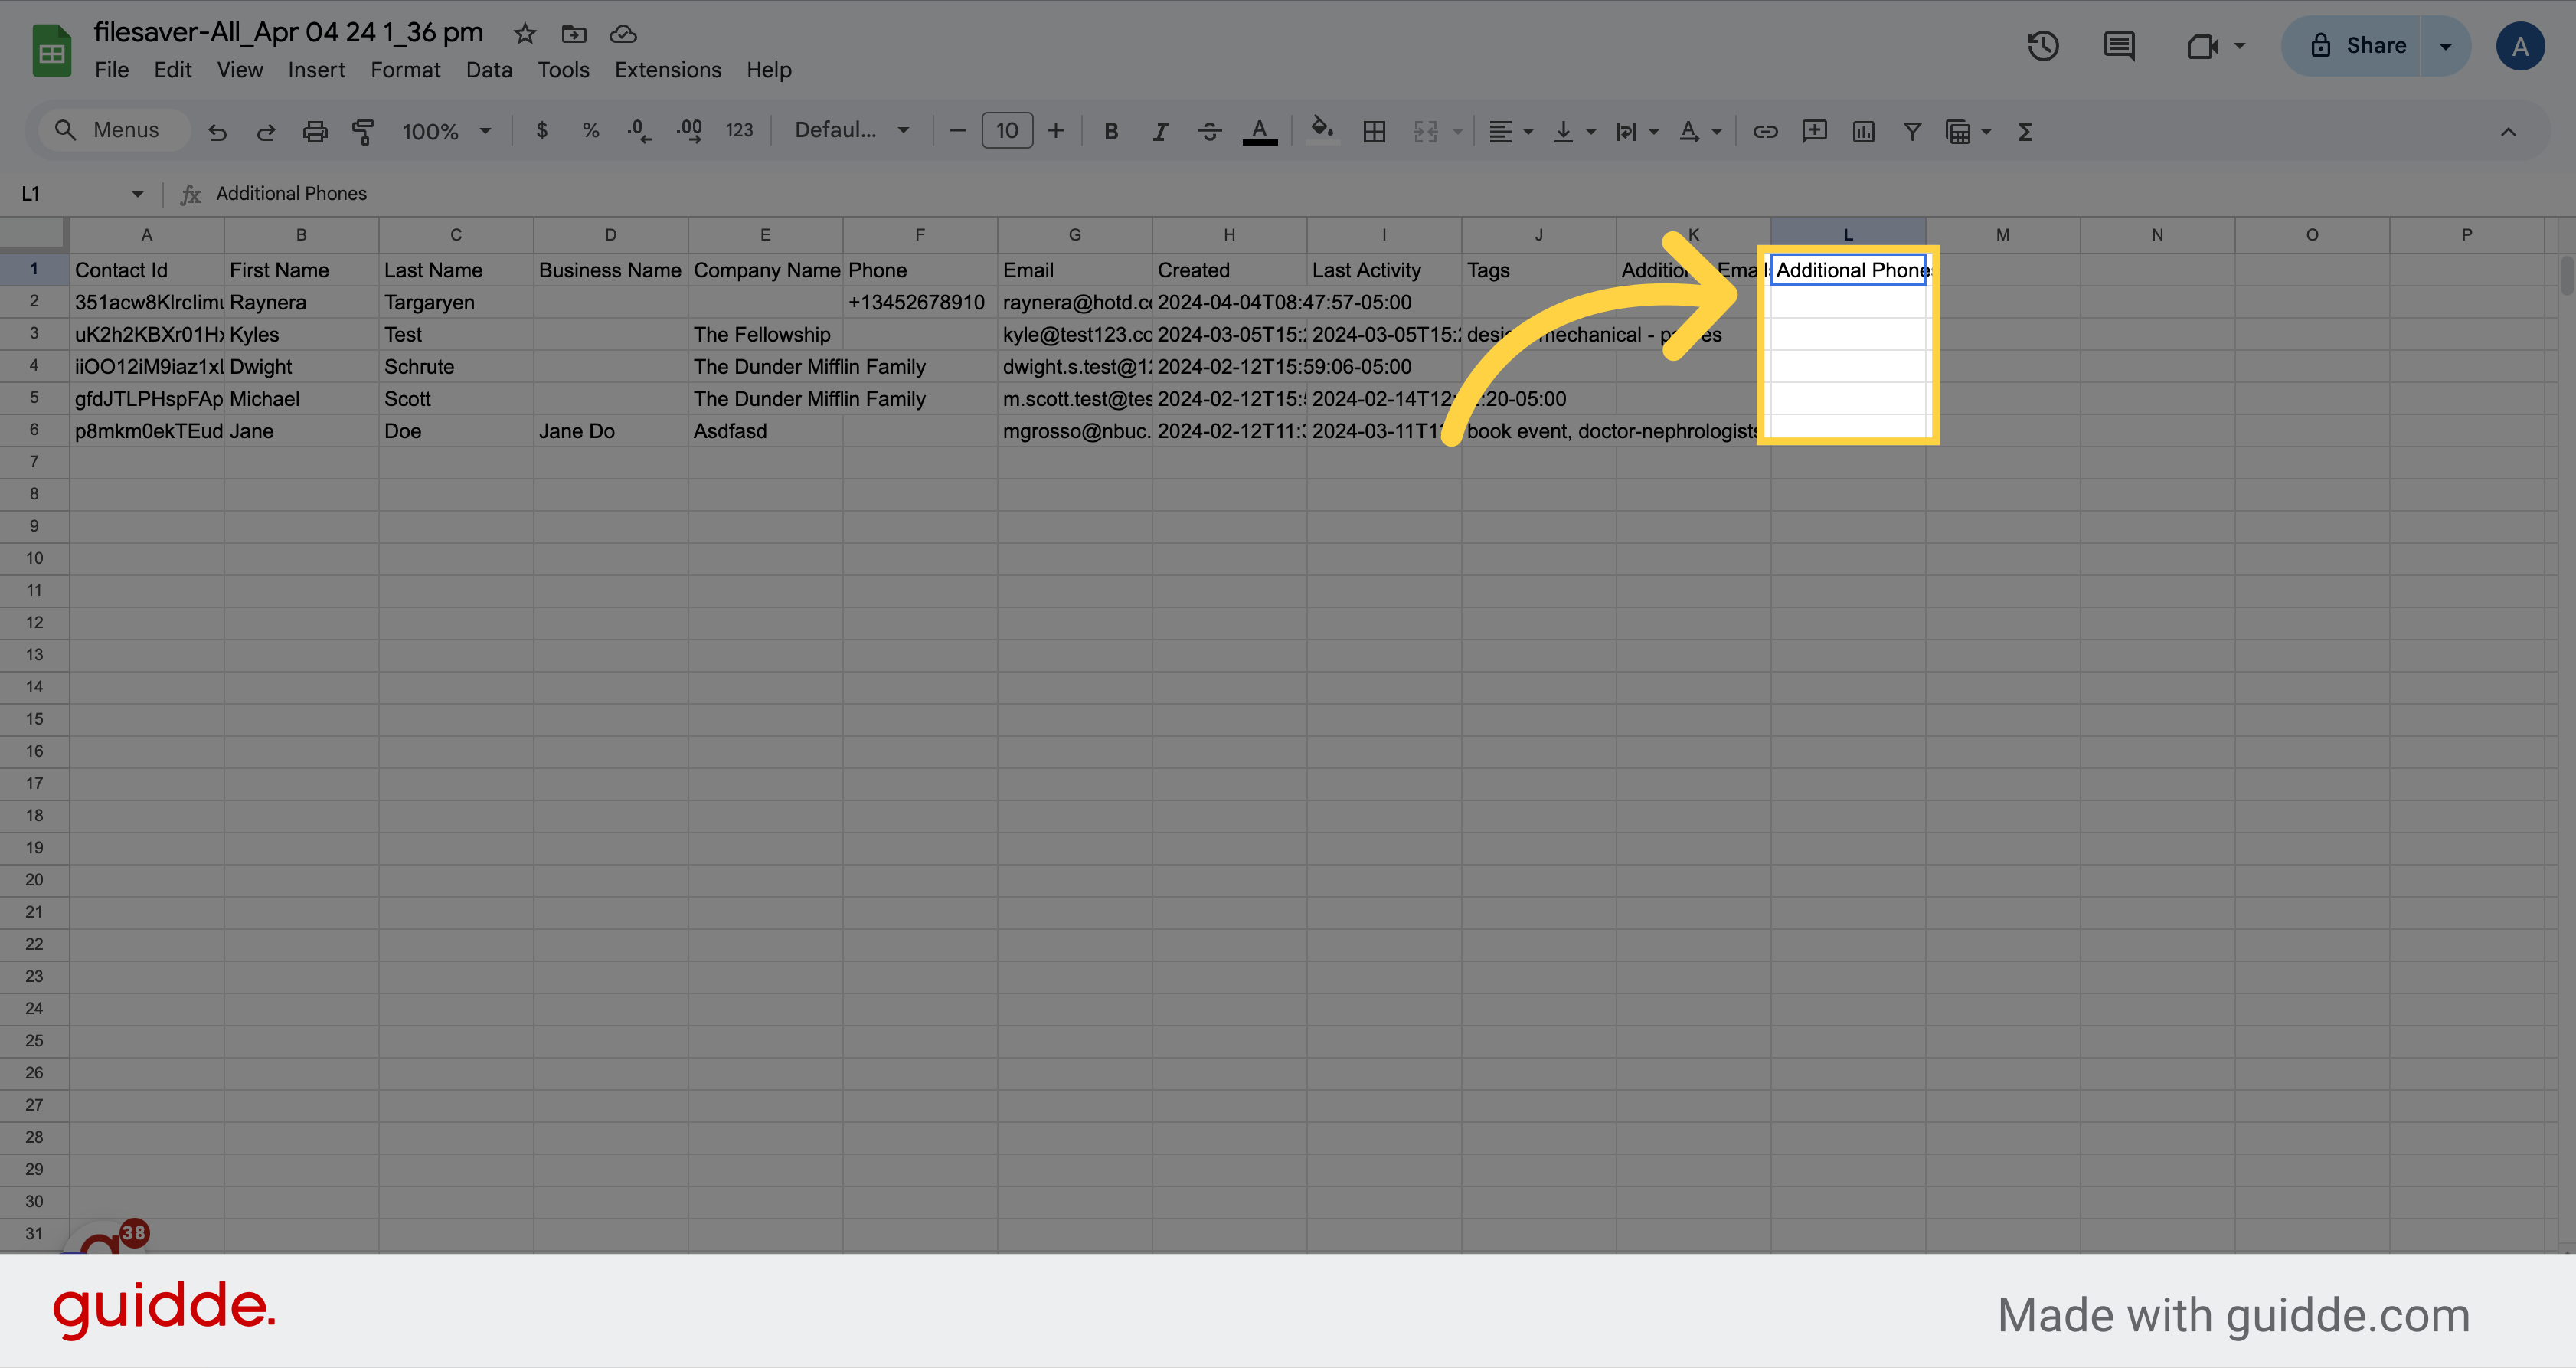Image resolution: width=2576 pixels, height=1368 pixels.
Task: Open the fill color bucket
Action: 1322,130
